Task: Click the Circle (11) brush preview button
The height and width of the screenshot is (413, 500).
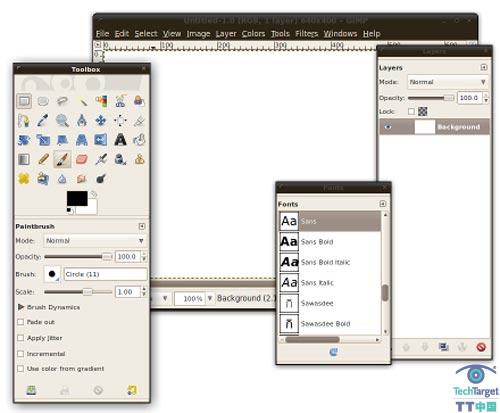Action: pos(52,274)
